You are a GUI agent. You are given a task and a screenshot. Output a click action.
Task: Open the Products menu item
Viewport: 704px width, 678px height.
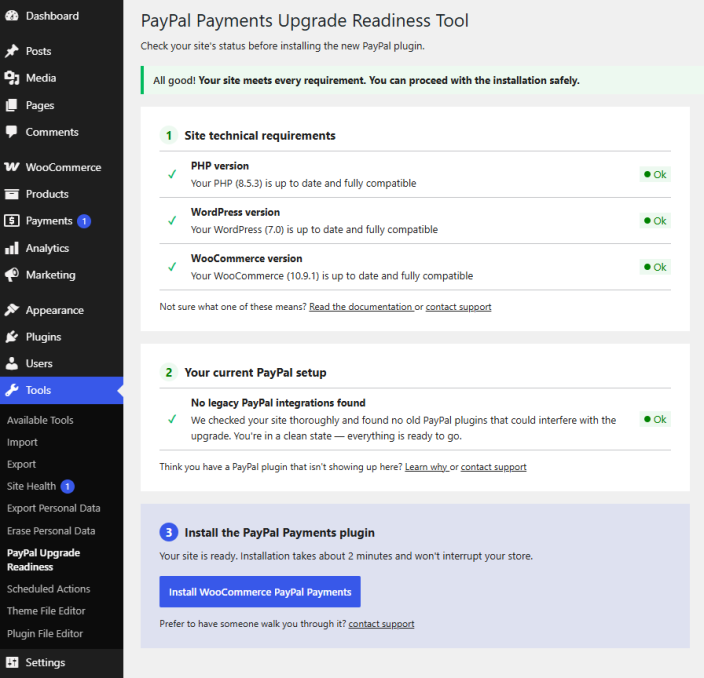tap(62, 194)
